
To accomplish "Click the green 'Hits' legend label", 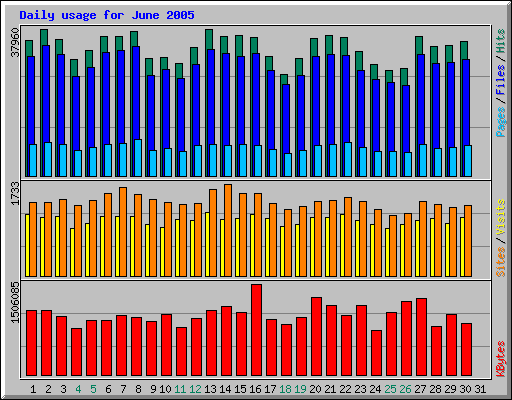I will tap(500, 41).
